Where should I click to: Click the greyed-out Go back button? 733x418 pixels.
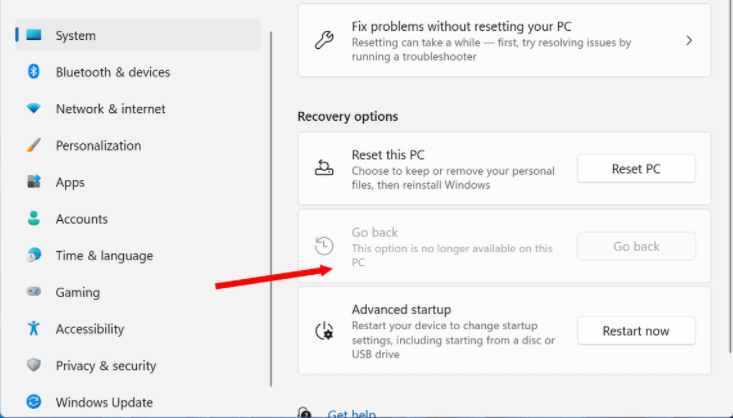[x=636, y=246]
